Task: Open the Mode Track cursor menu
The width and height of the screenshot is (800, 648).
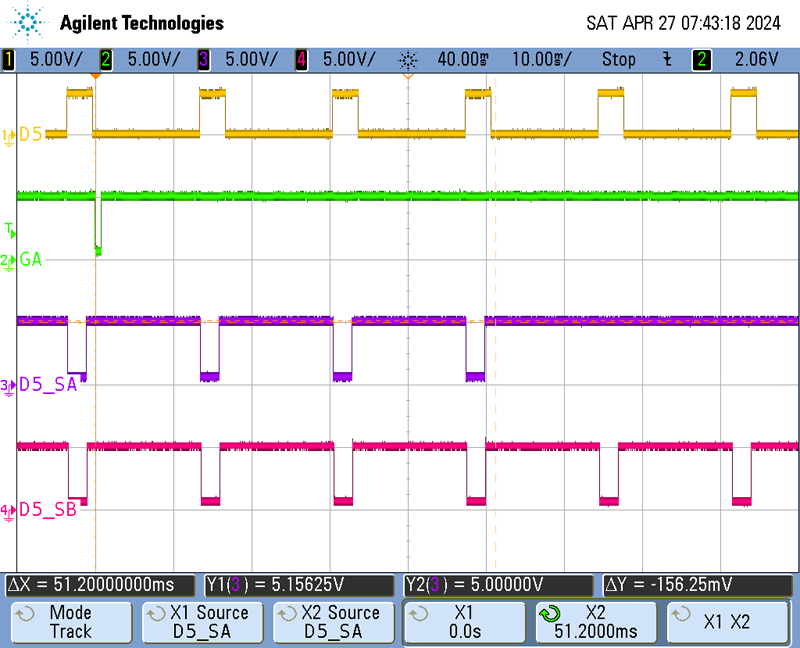Action: (x=70, y=622)
